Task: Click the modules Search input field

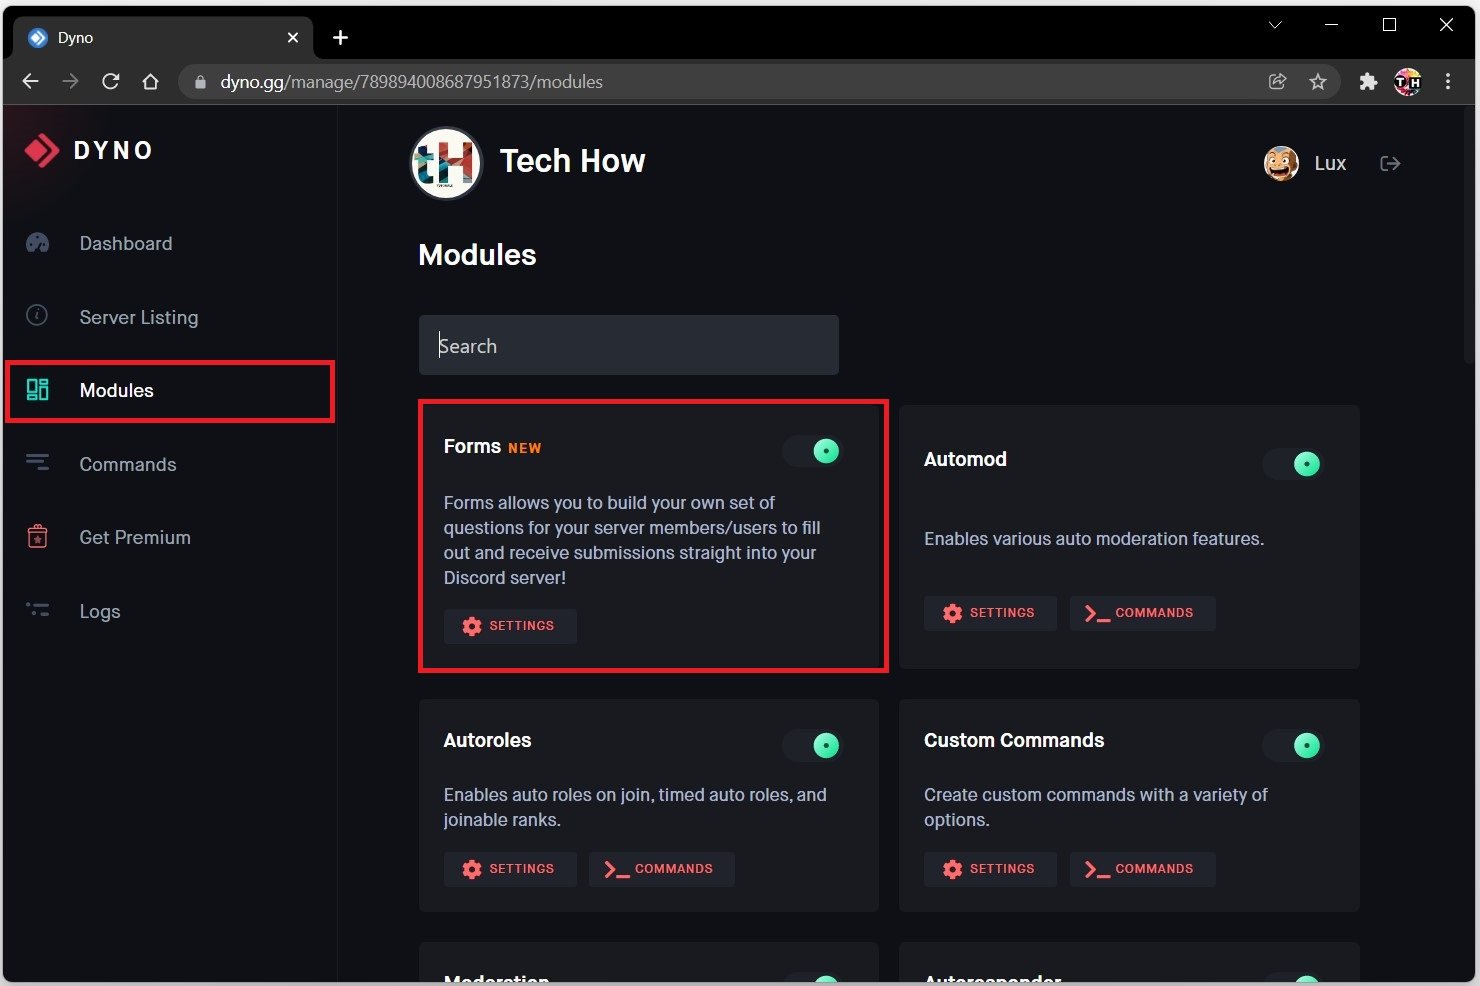Action: (628, 346)
